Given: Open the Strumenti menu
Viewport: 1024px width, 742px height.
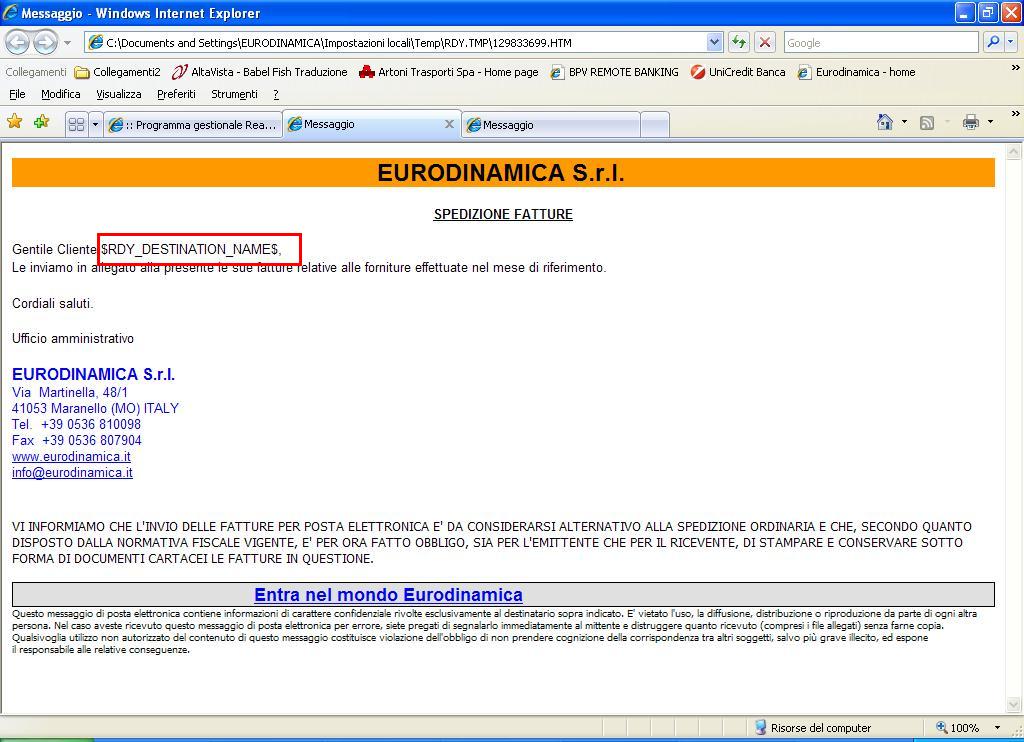Looking at the screenshot, I should point(234,94).
